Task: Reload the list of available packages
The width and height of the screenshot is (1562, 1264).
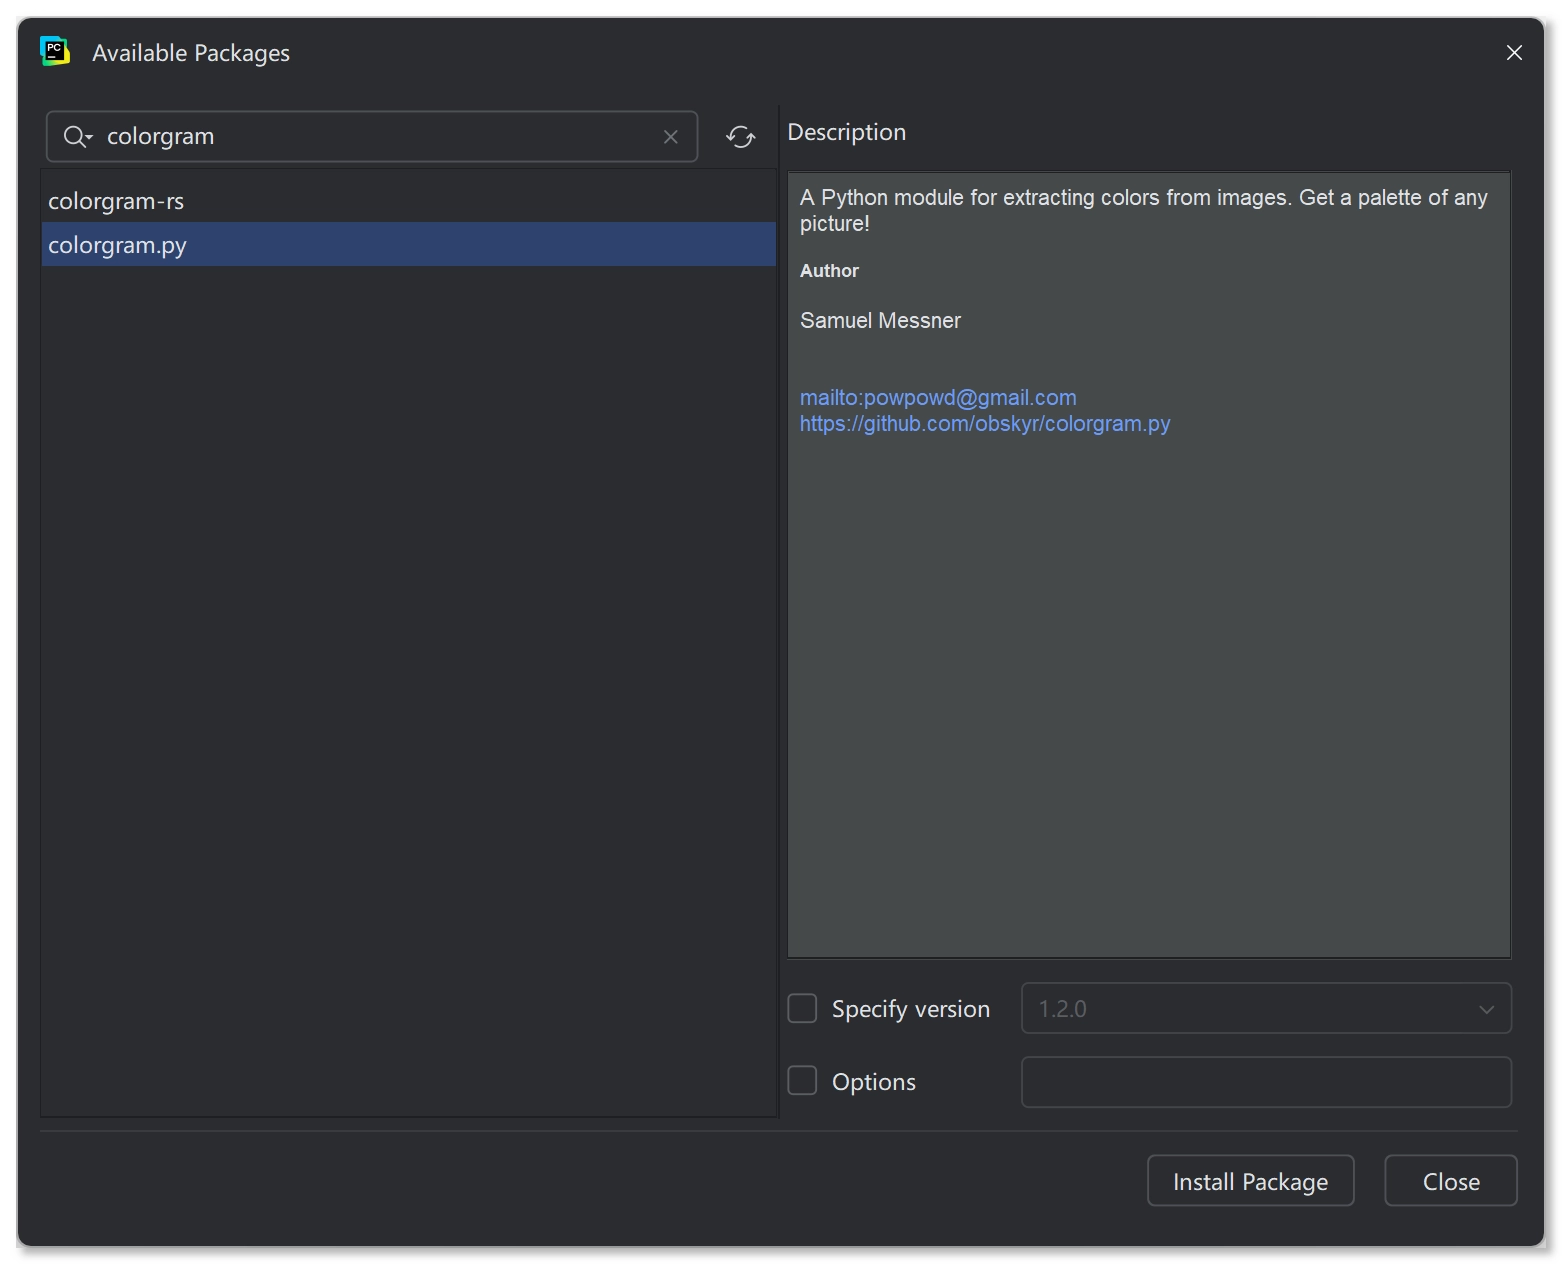Action: coord(740,137)
